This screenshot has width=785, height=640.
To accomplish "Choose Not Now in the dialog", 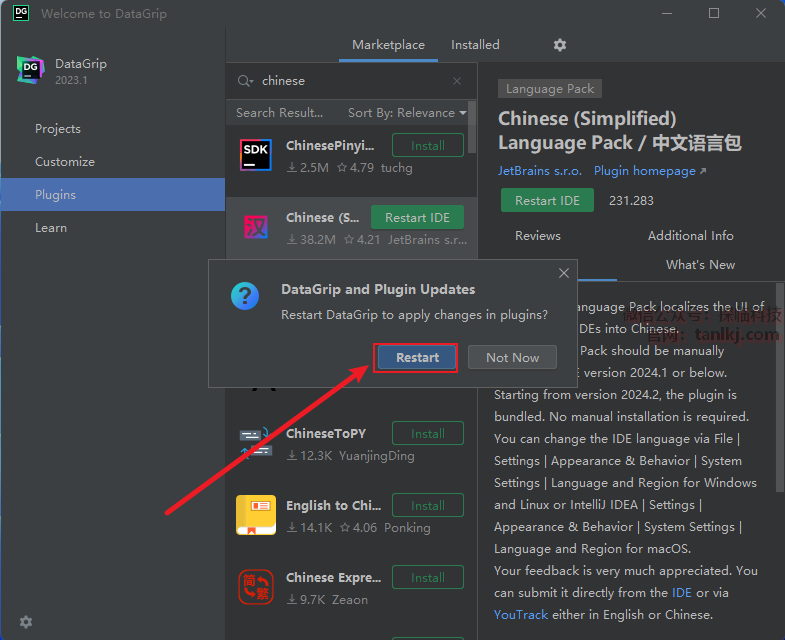I will [512, 358].
